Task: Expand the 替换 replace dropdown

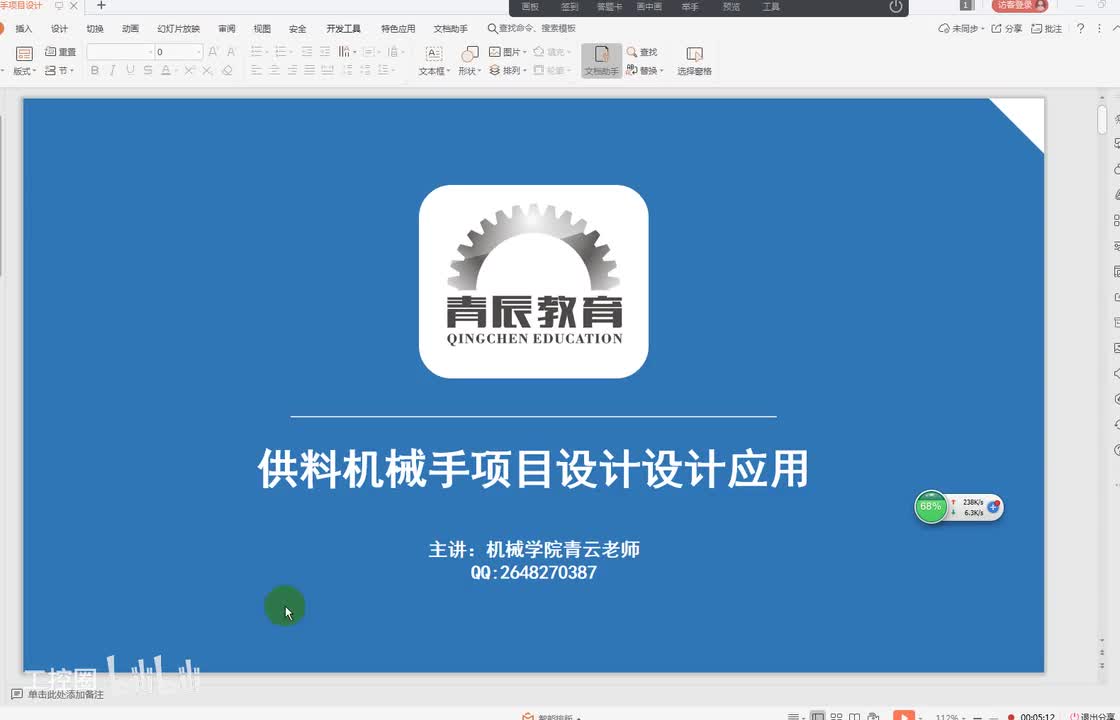Action: [661, 71]
